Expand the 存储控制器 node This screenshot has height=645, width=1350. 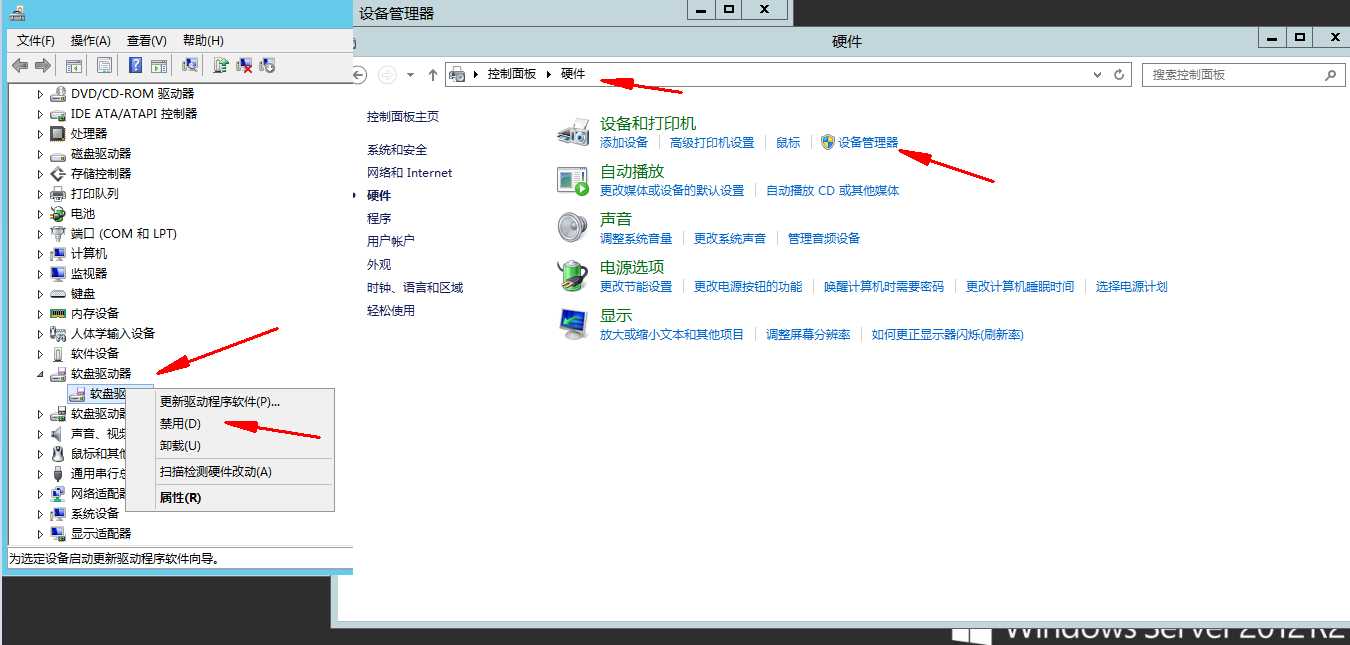pyautogui.click(x=41, y=173)
